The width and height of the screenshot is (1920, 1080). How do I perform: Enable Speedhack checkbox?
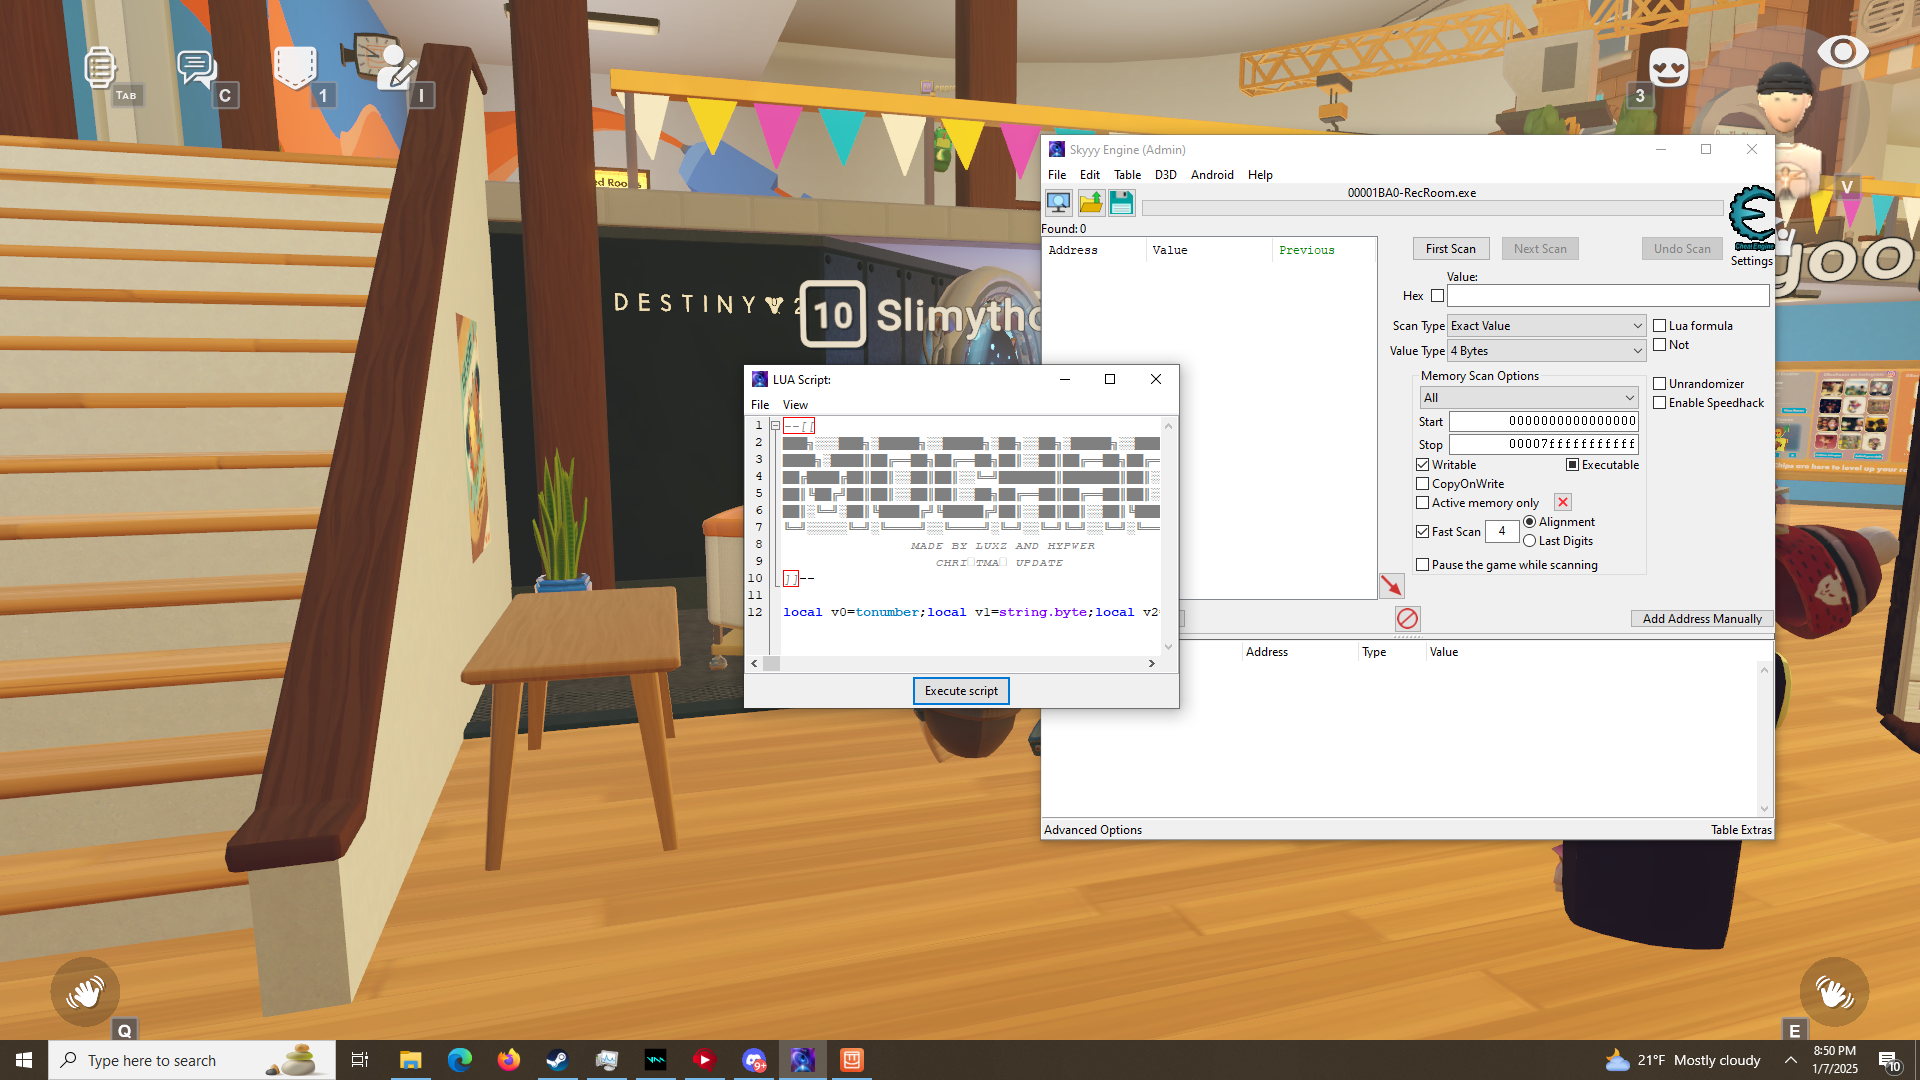tap(1659, 403)
